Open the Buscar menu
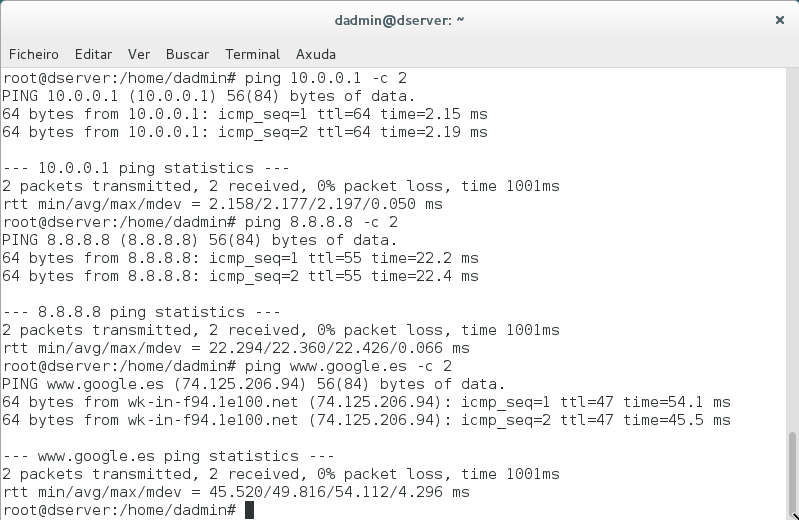This screenshot has width=799, height=520. [187, 54]
